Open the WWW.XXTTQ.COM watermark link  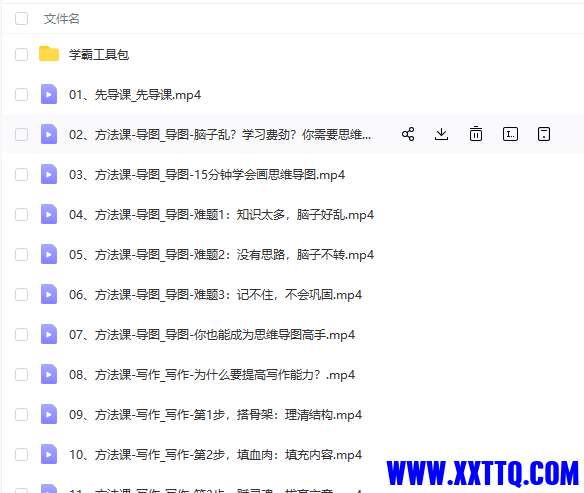[x=482, y=473]
